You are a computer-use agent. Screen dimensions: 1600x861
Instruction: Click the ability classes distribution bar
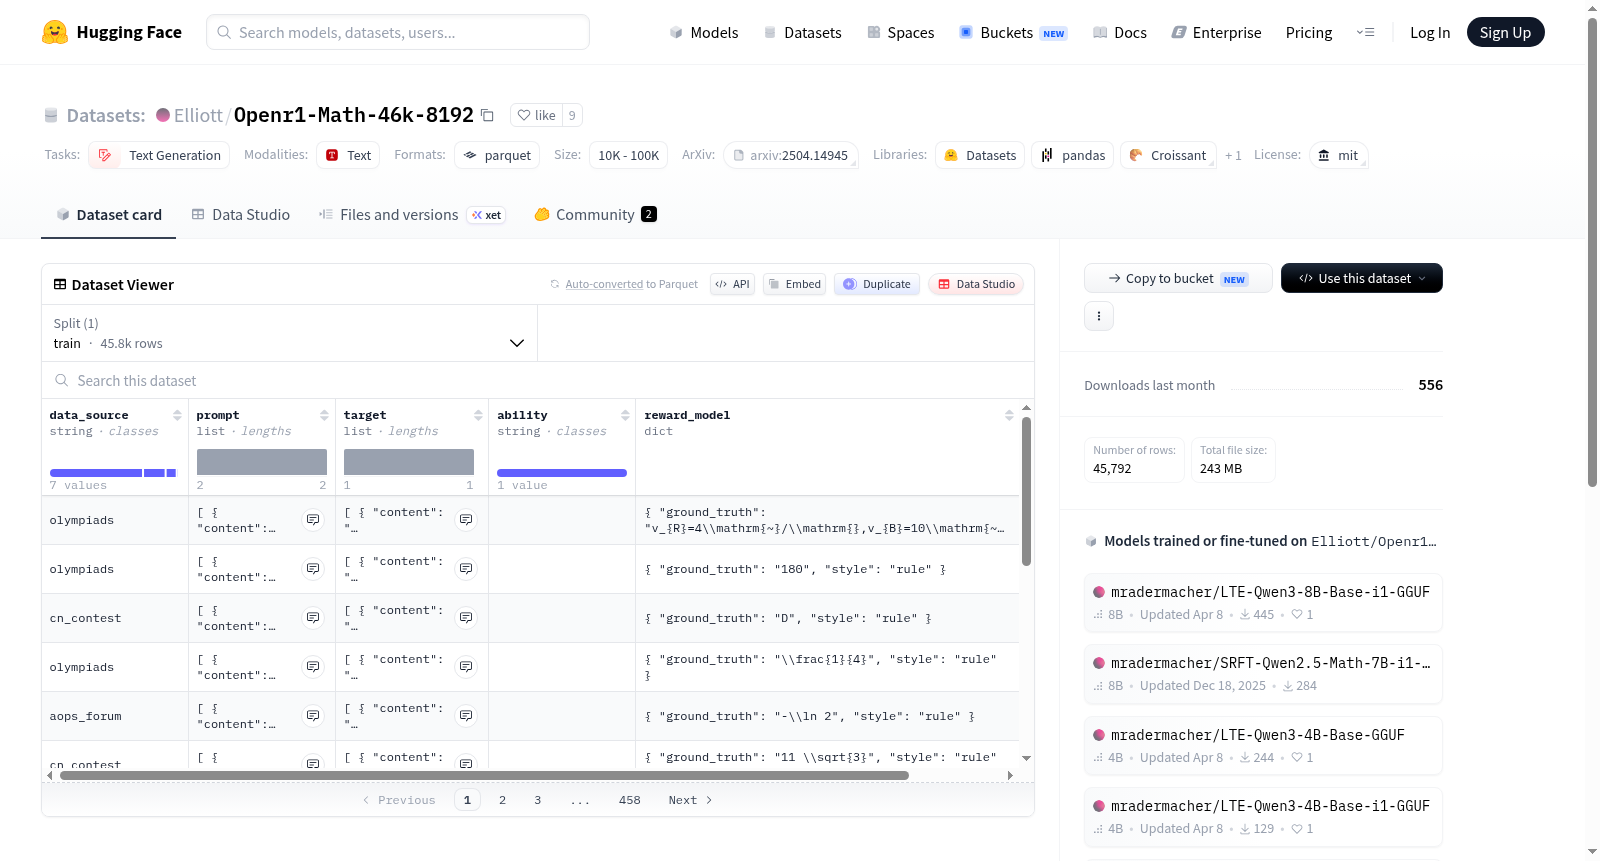pyautogui.click(x=562, y=472)
